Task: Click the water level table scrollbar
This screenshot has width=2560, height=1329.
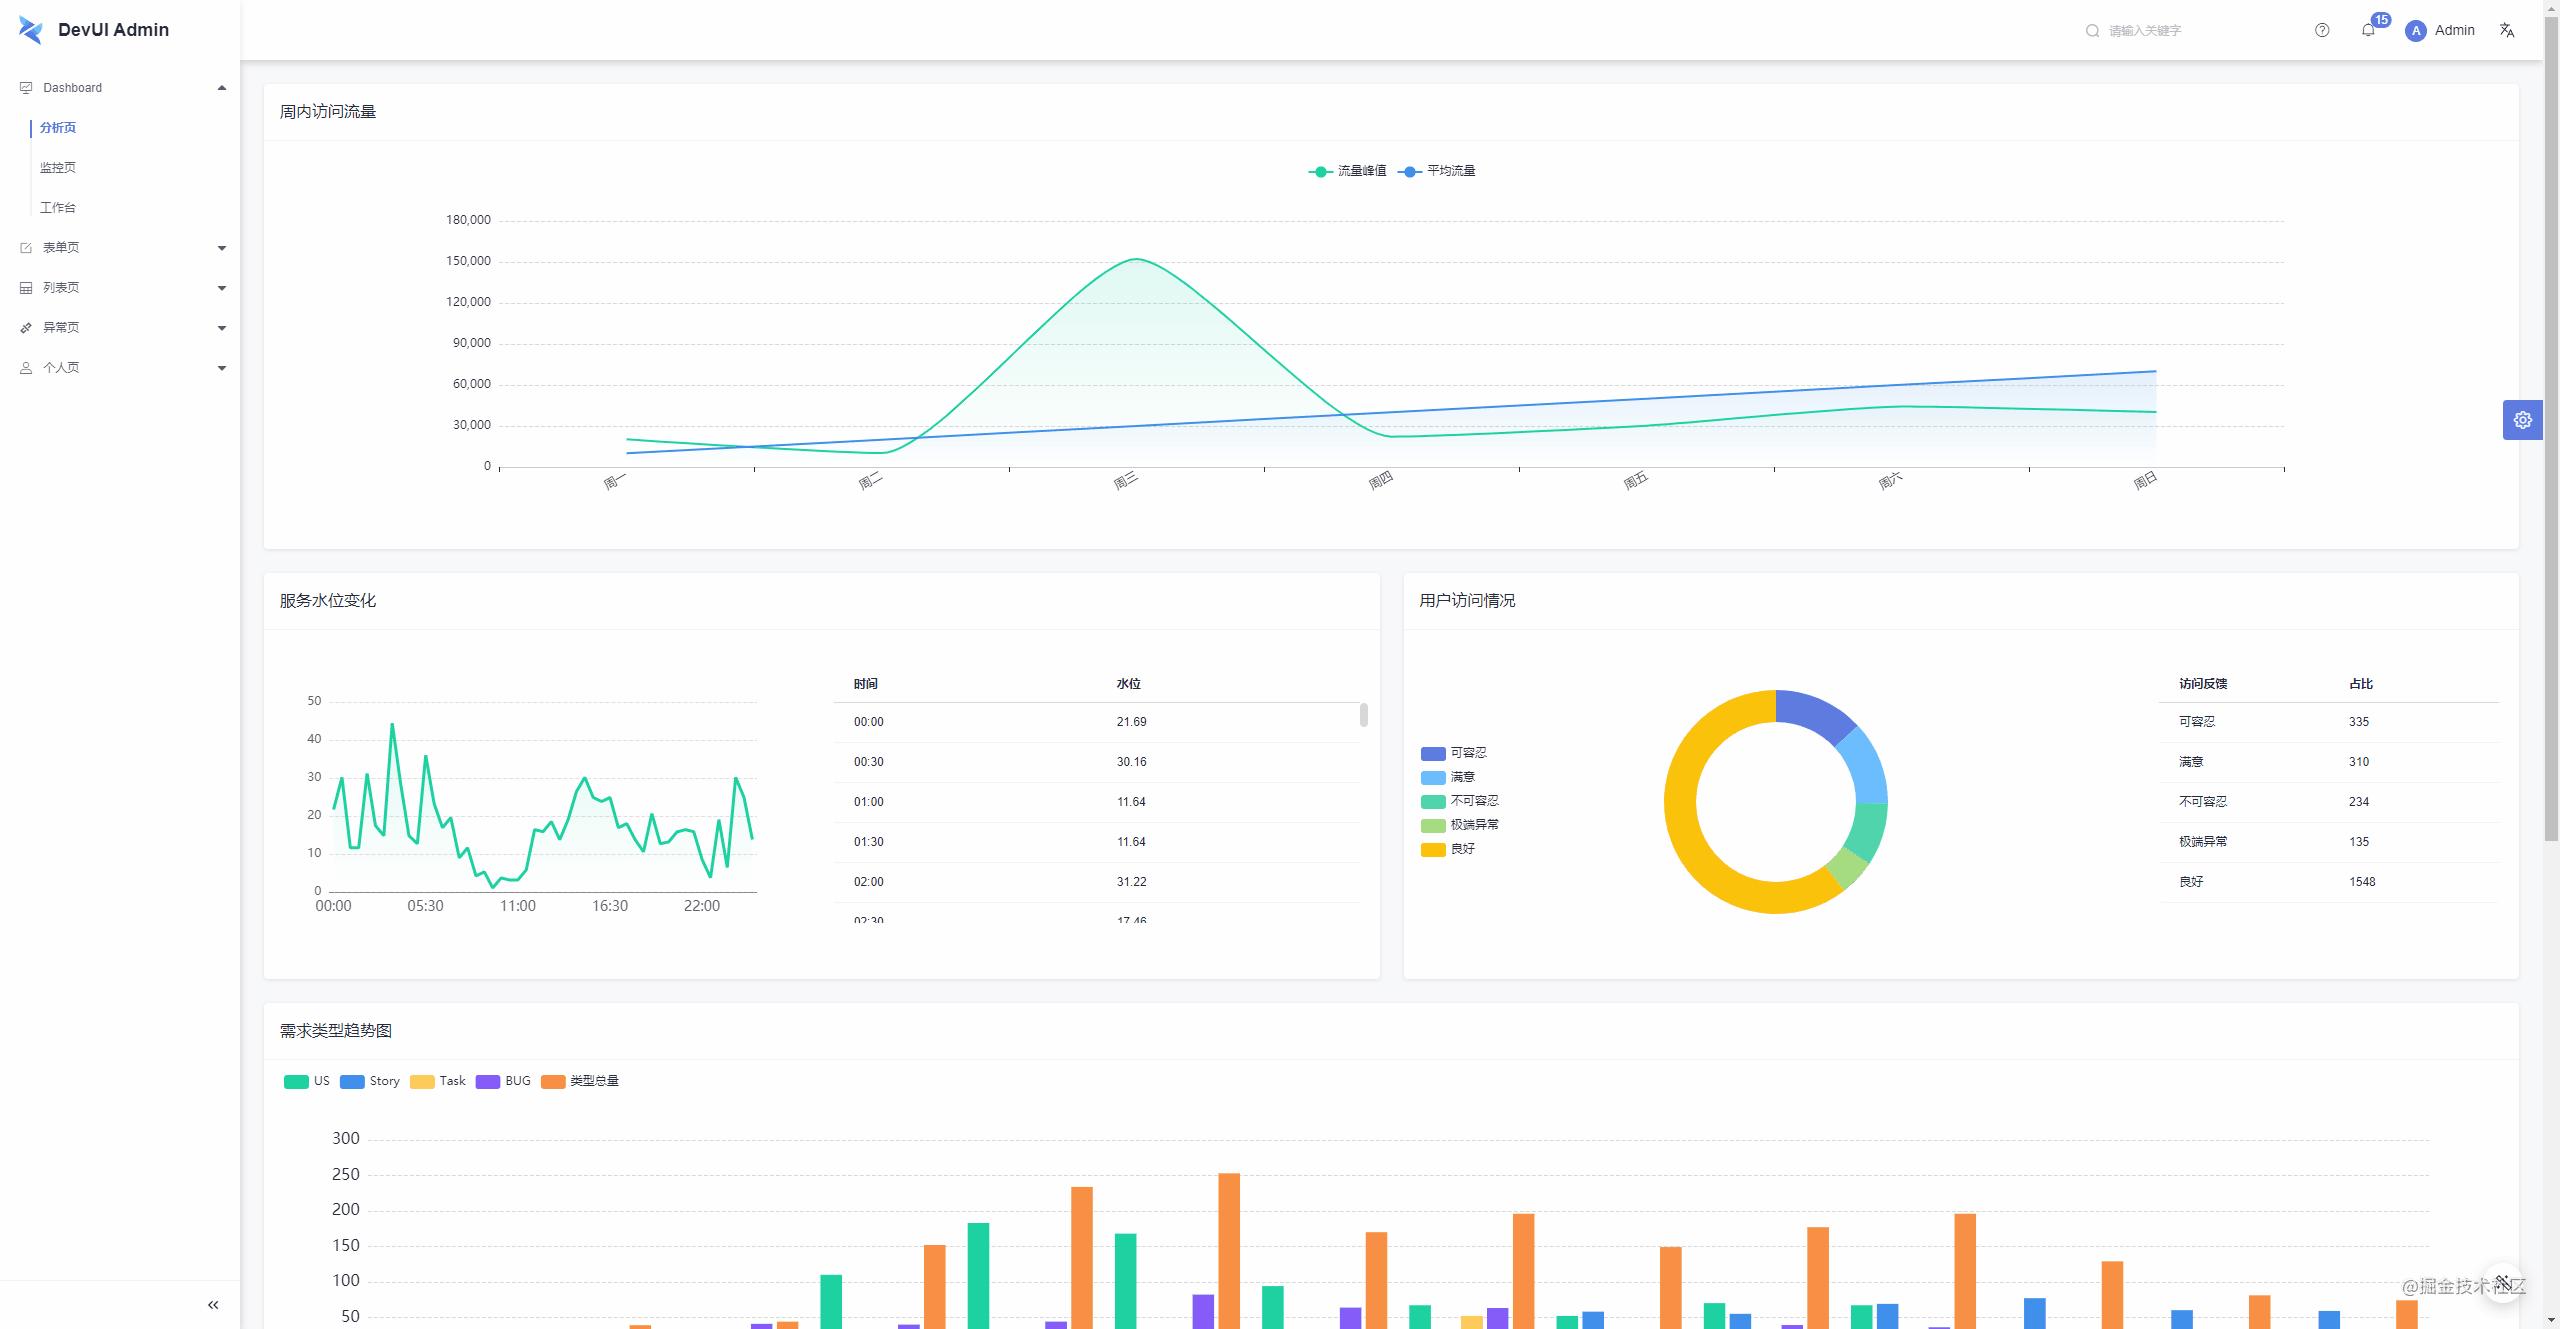Action: [1364, 715]
